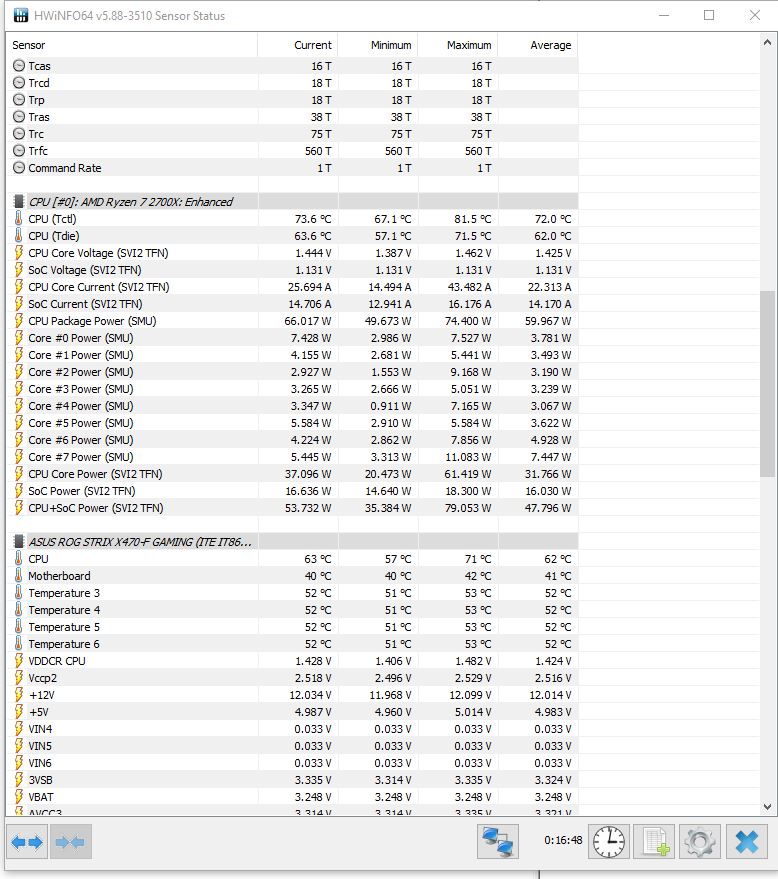Select the Core #0 Power (SMU) row
778x879 pixels.
pos(292,337)
